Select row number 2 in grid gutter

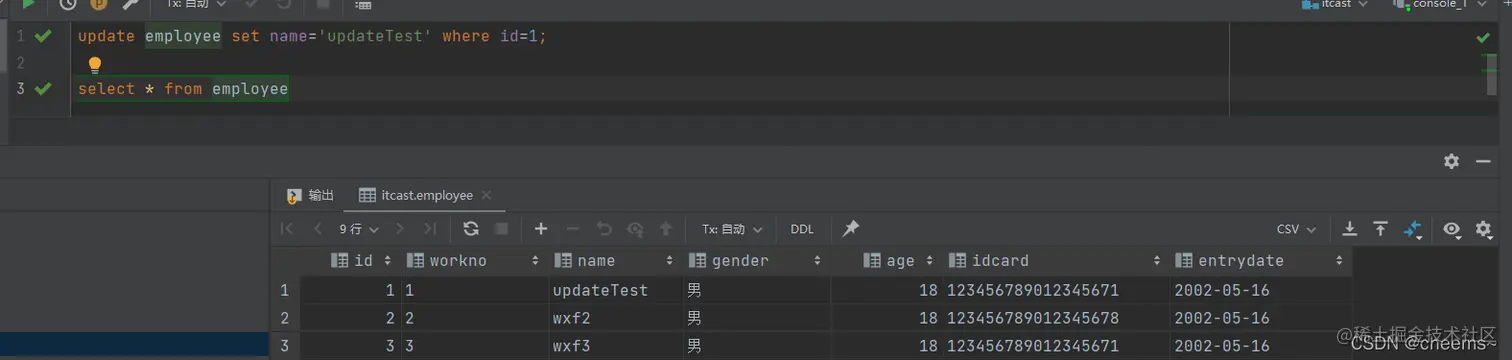coord(285,319)
